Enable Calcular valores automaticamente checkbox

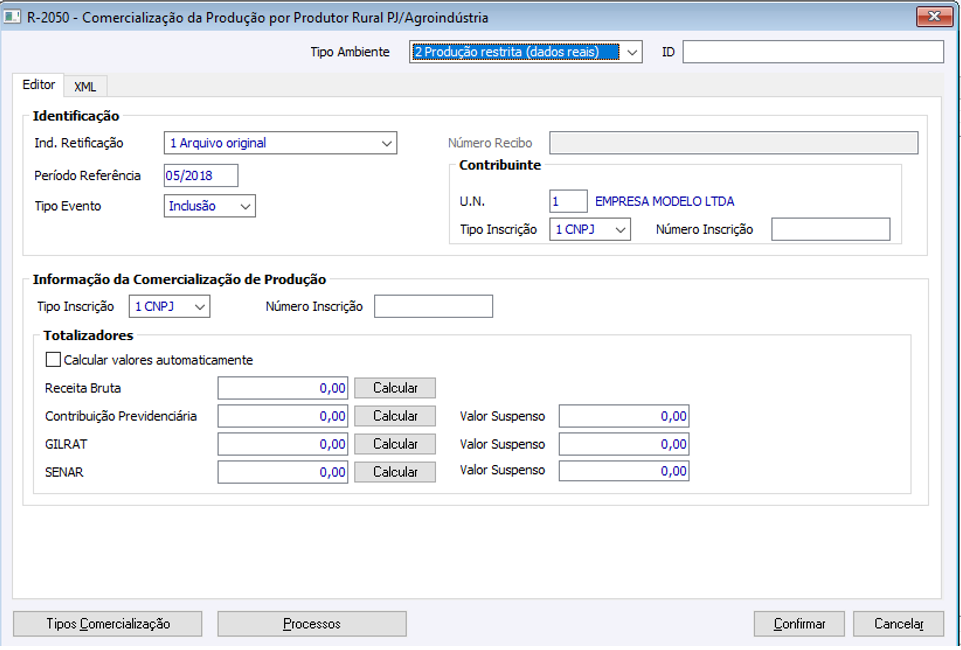pyautogui.click(x=54, y=360)
